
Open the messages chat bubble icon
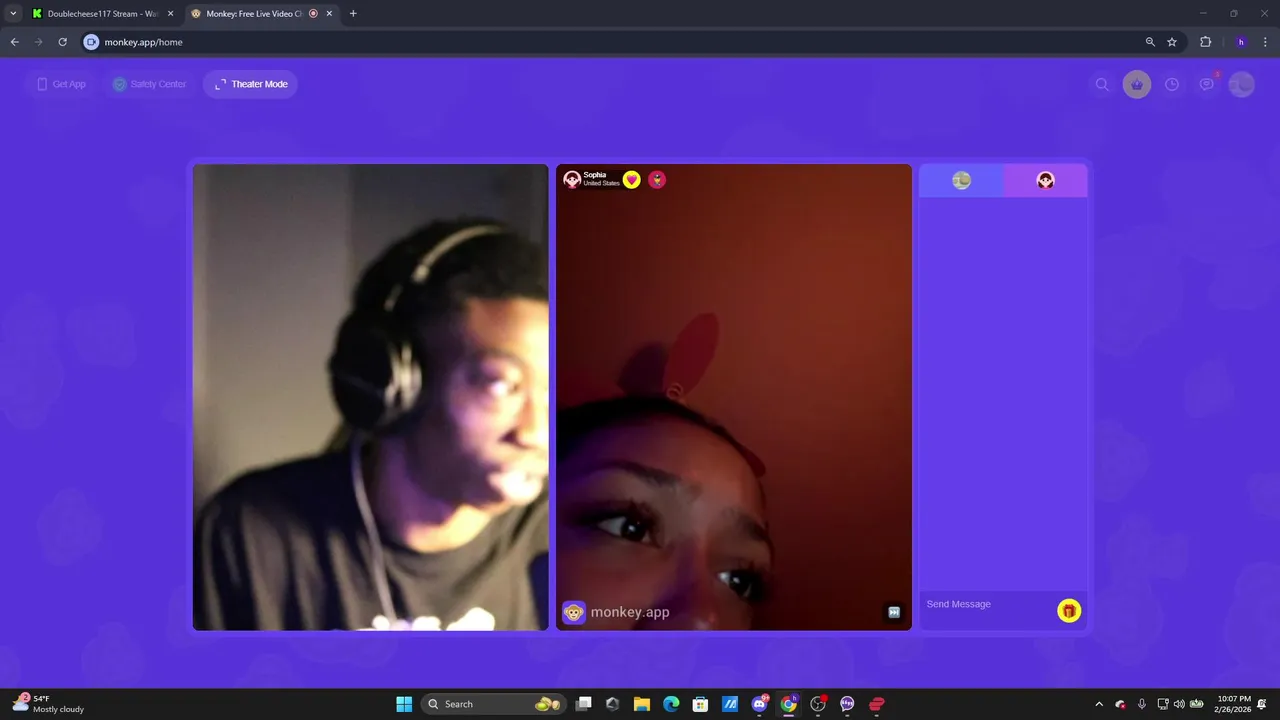1207,85
